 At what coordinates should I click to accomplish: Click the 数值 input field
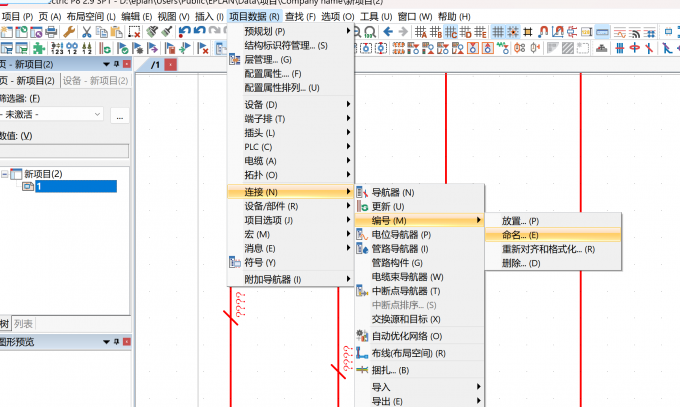coord(64,151)
